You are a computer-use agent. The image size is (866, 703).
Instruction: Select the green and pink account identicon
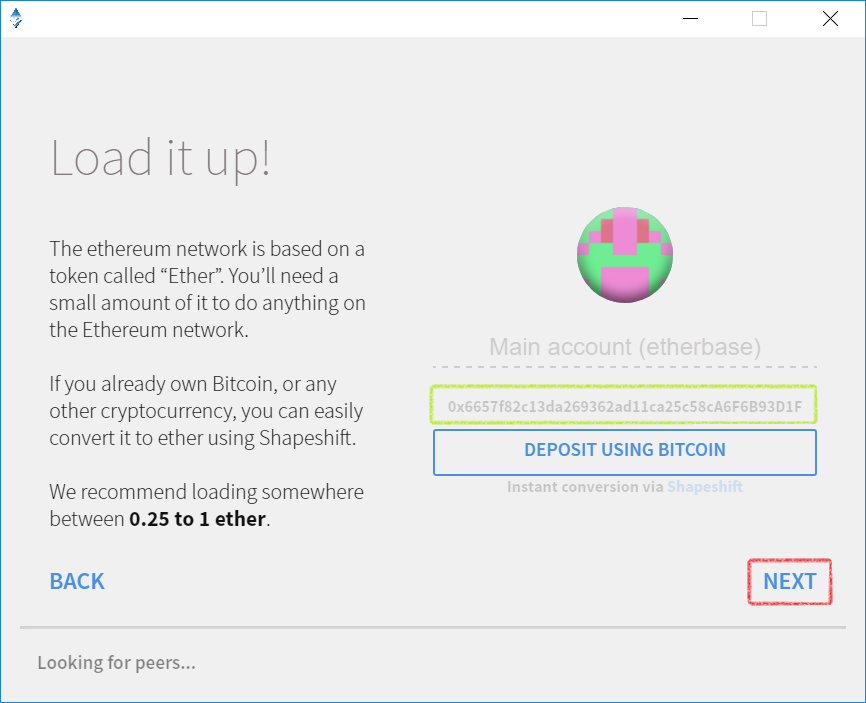625,255
